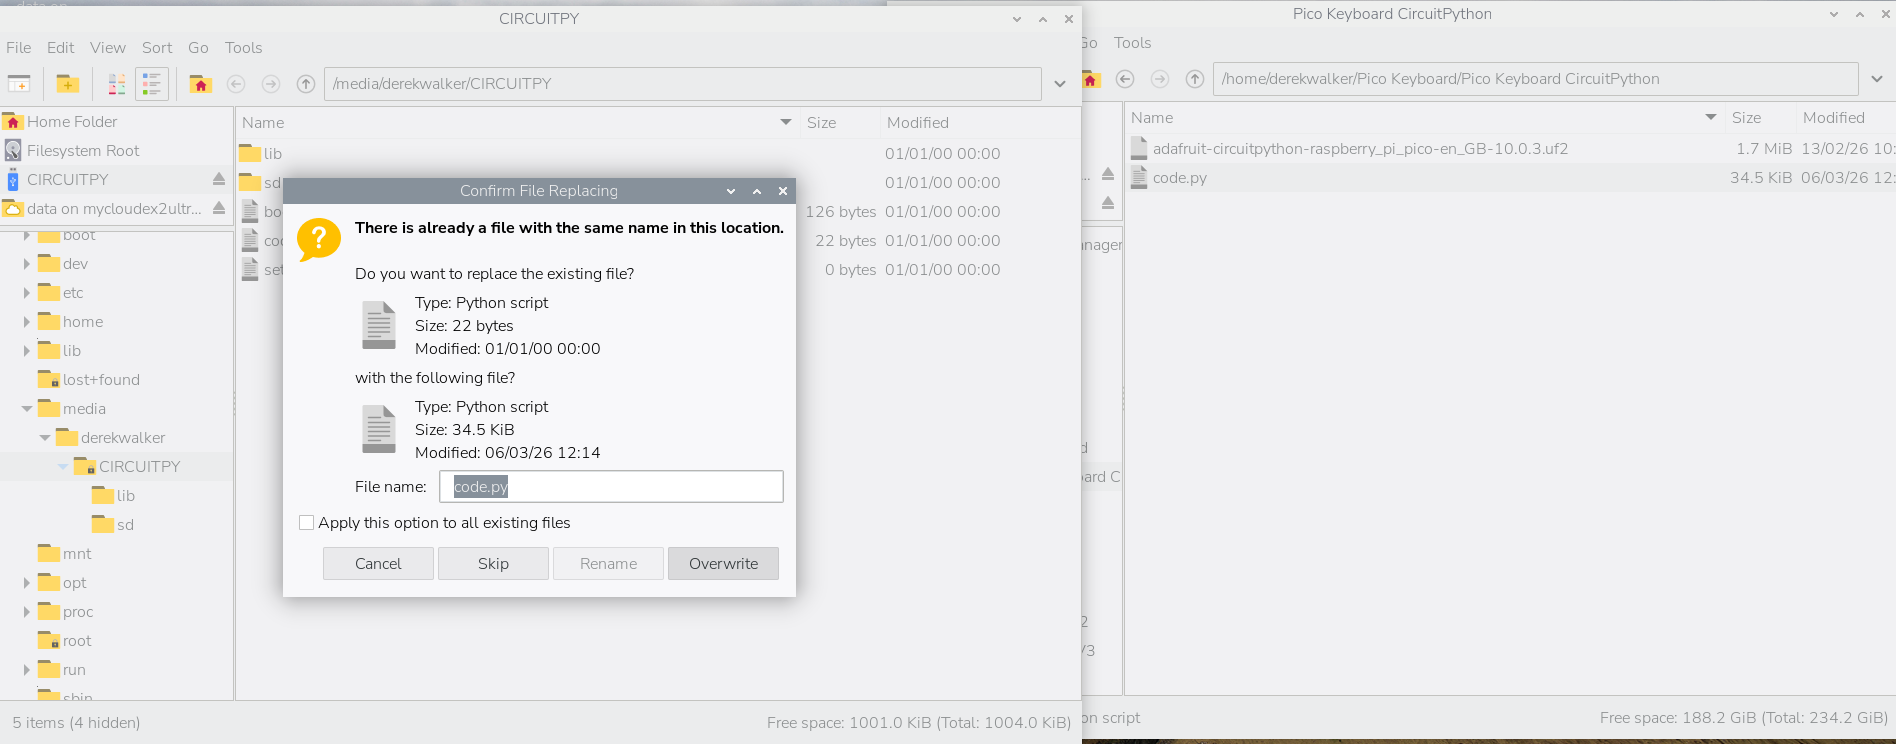Open the Tools menu in CIRCUITPY window

tap(243, 48)
